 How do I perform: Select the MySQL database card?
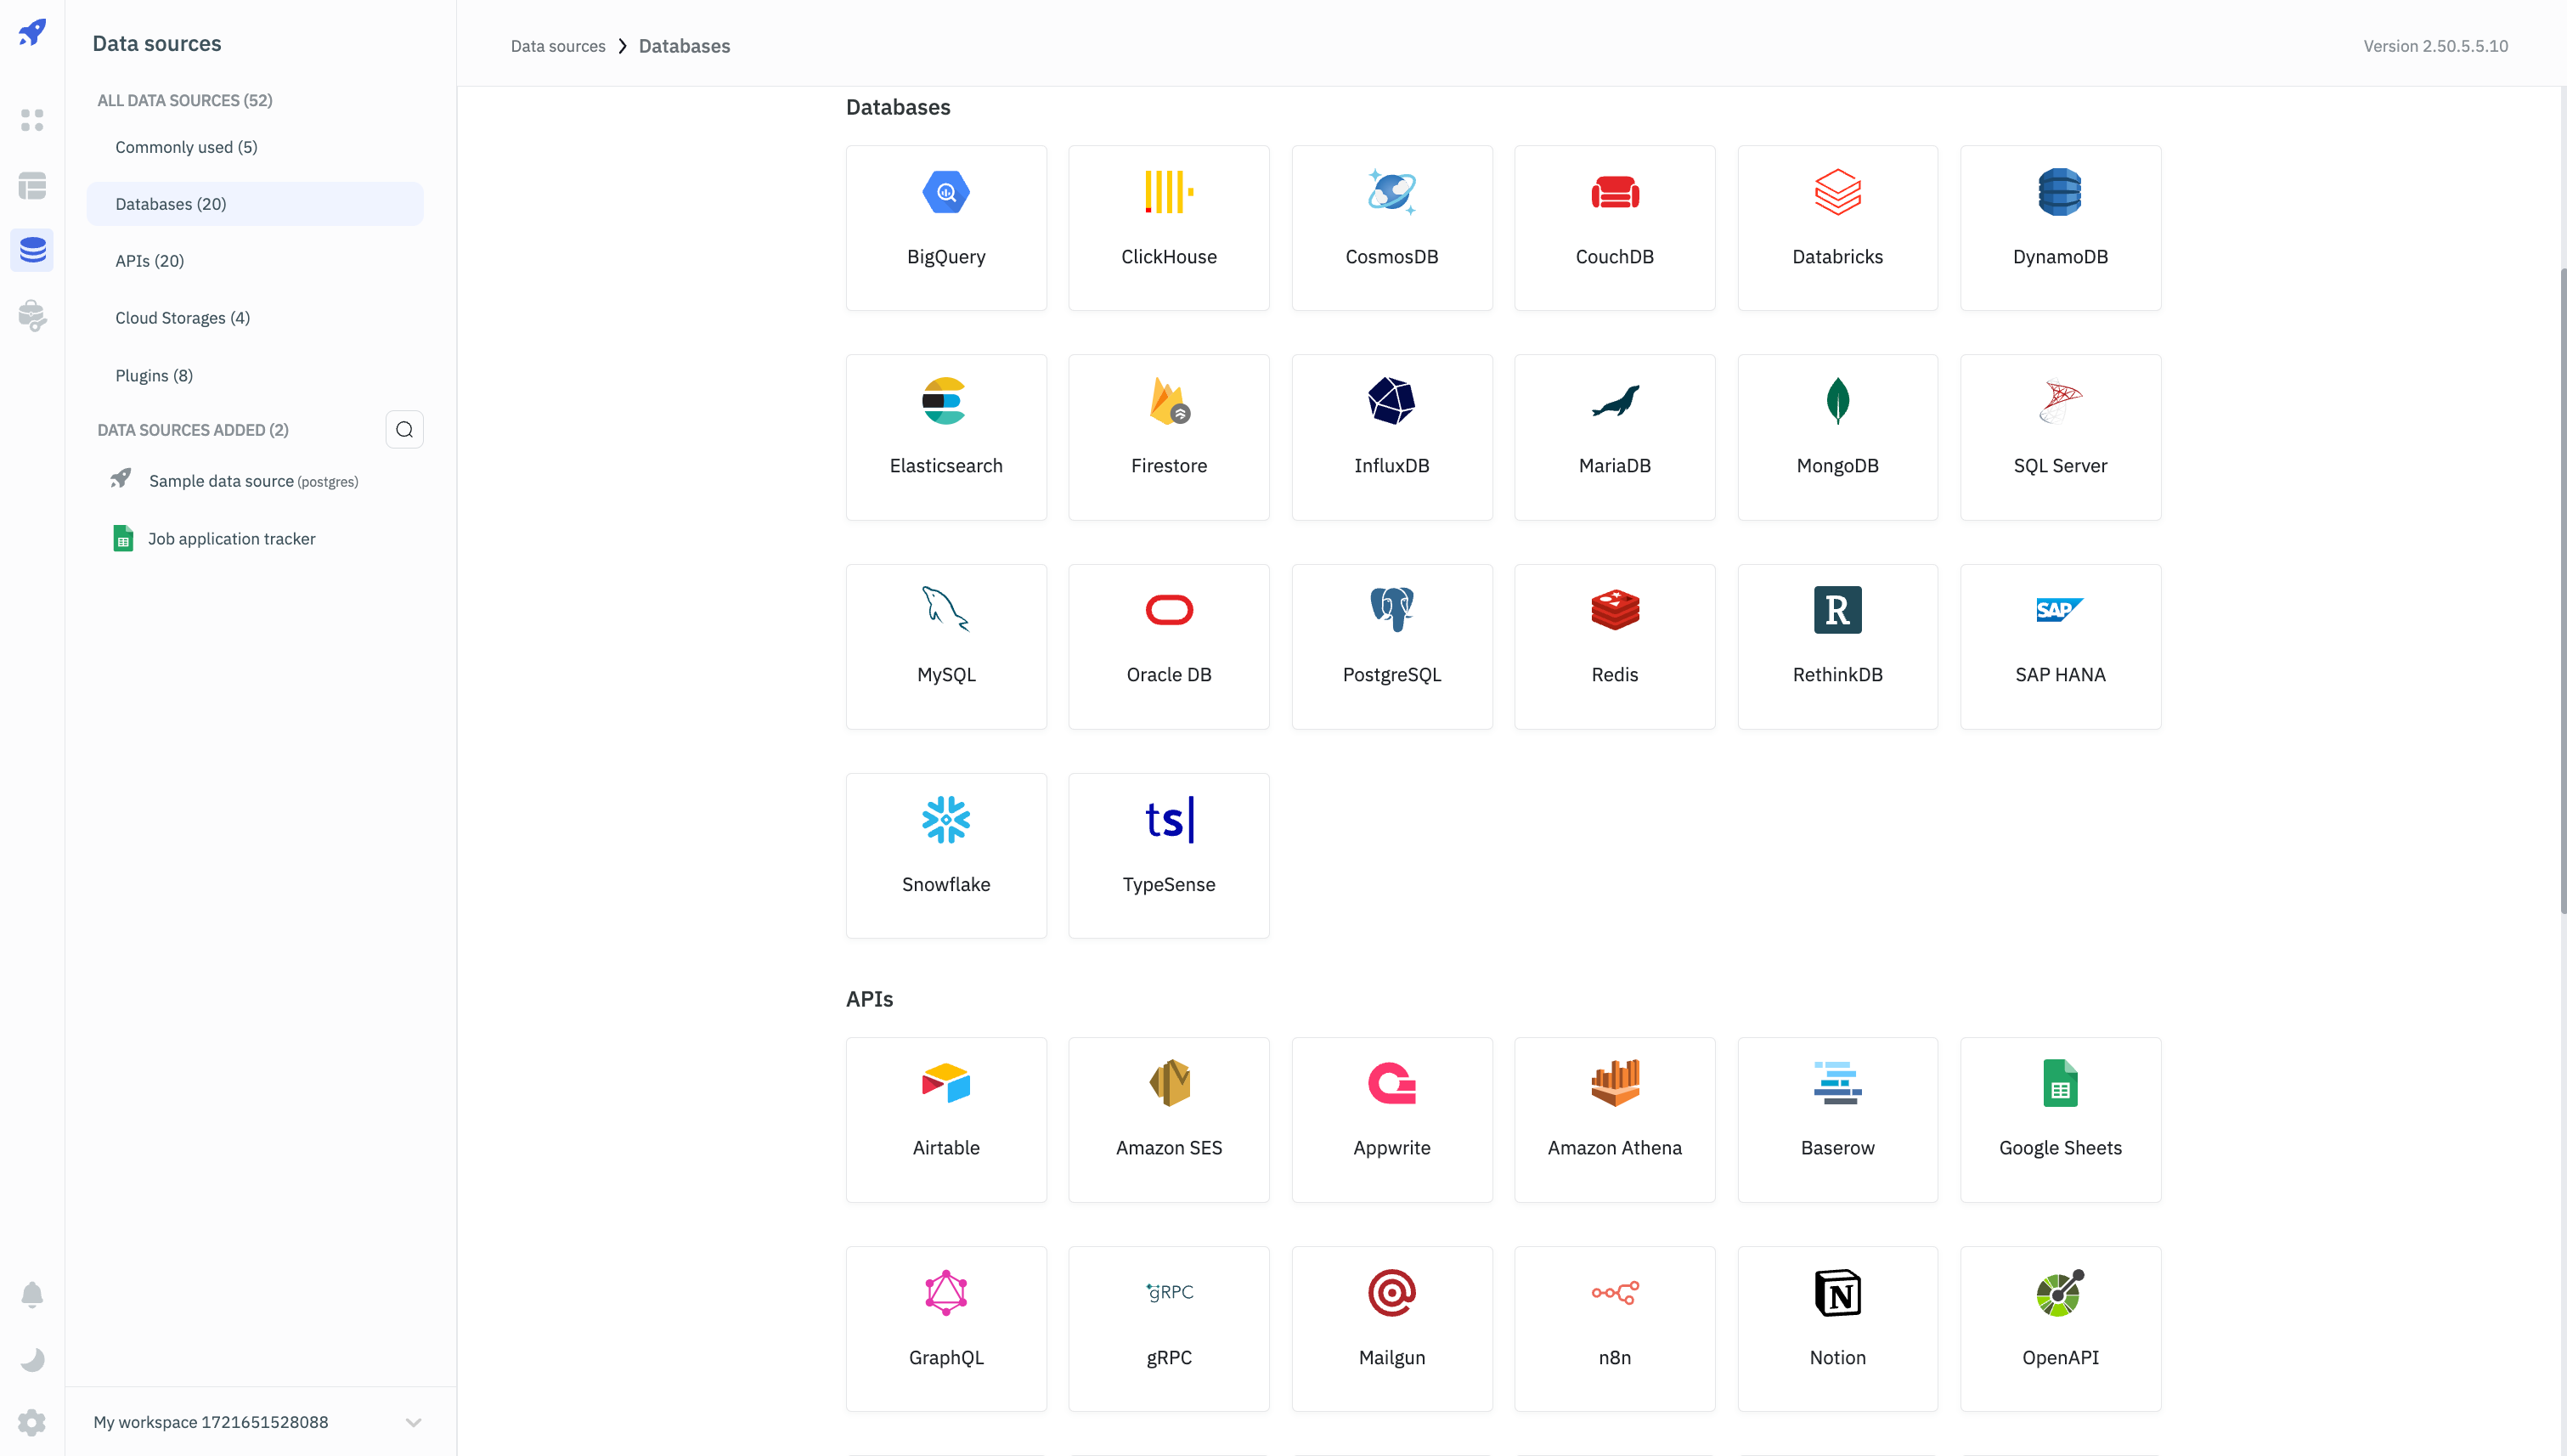tap(946, 647)
